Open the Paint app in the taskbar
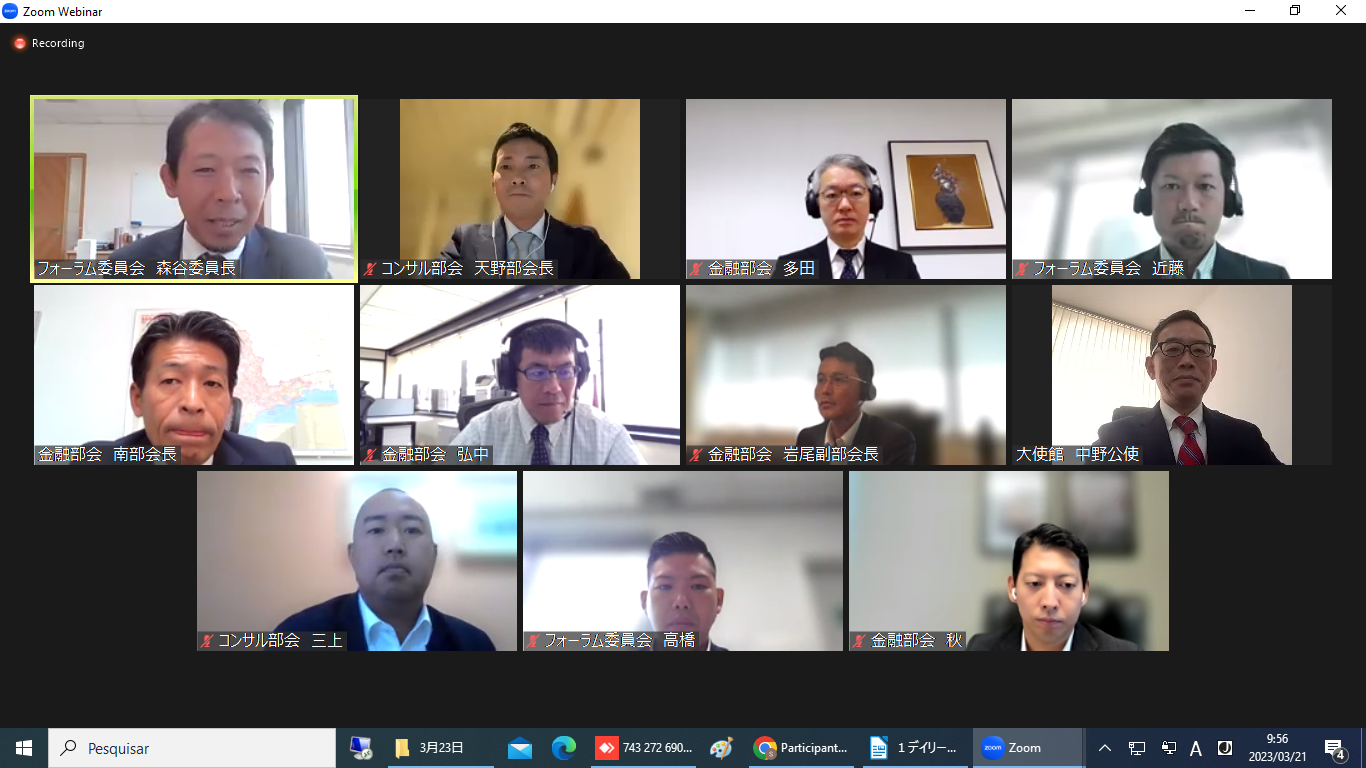Viewport: 1366px width, 768px height. pos(721,748)
